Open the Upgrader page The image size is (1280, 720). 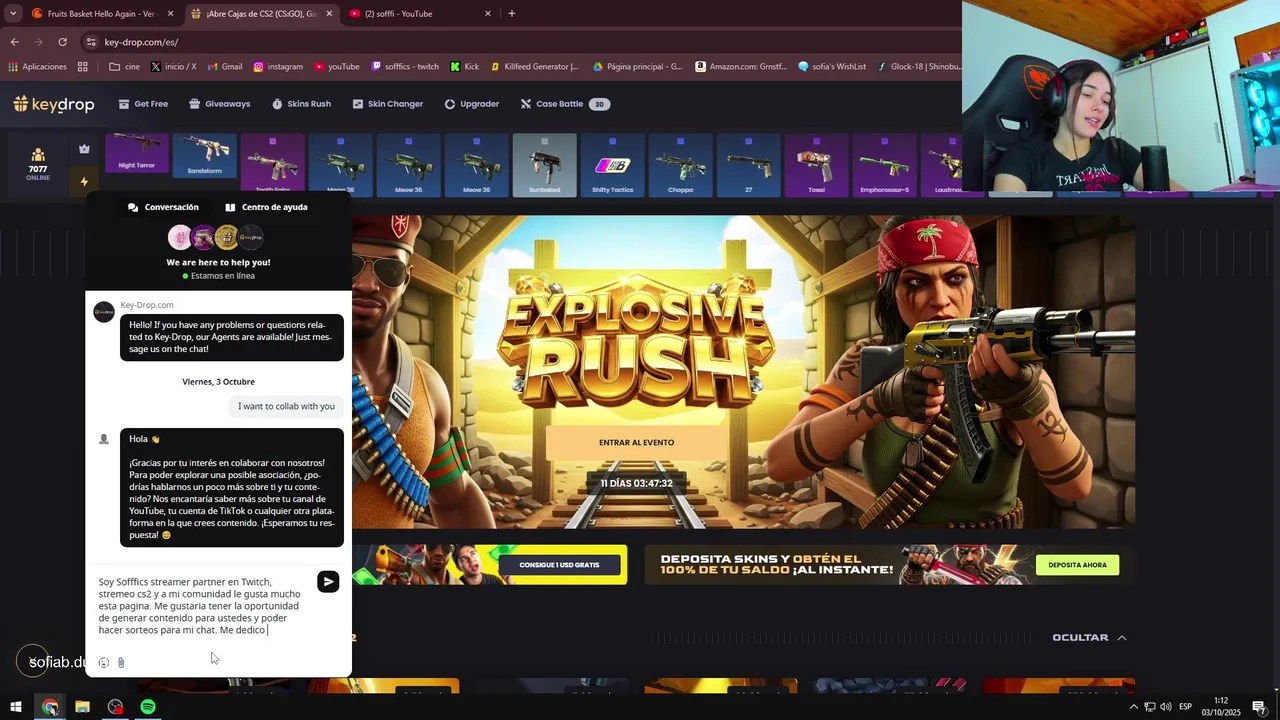pyautogui.click(x=472, y=104)
